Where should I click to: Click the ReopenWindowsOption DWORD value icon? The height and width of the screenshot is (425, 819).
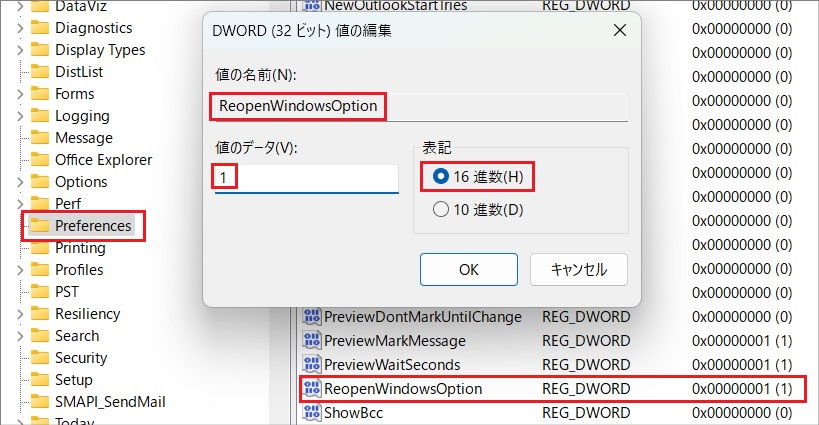[311, 388]
